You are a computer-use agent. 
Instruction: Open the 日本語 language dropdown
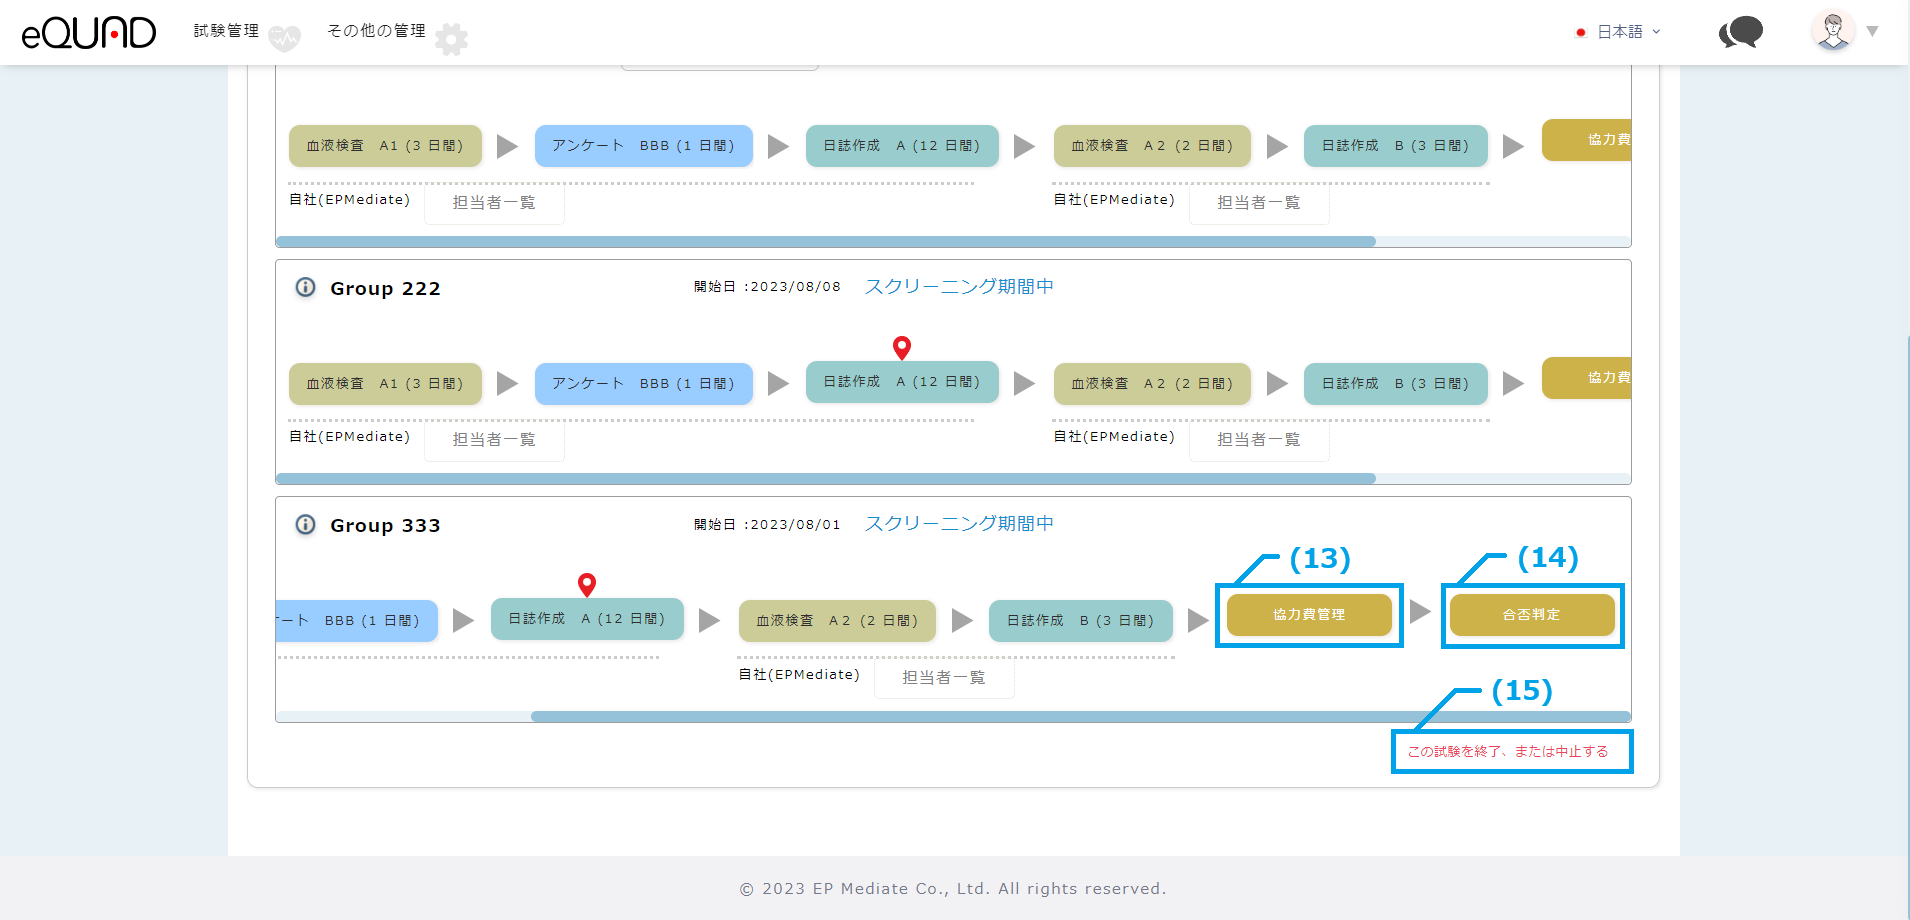point(1619,32)
